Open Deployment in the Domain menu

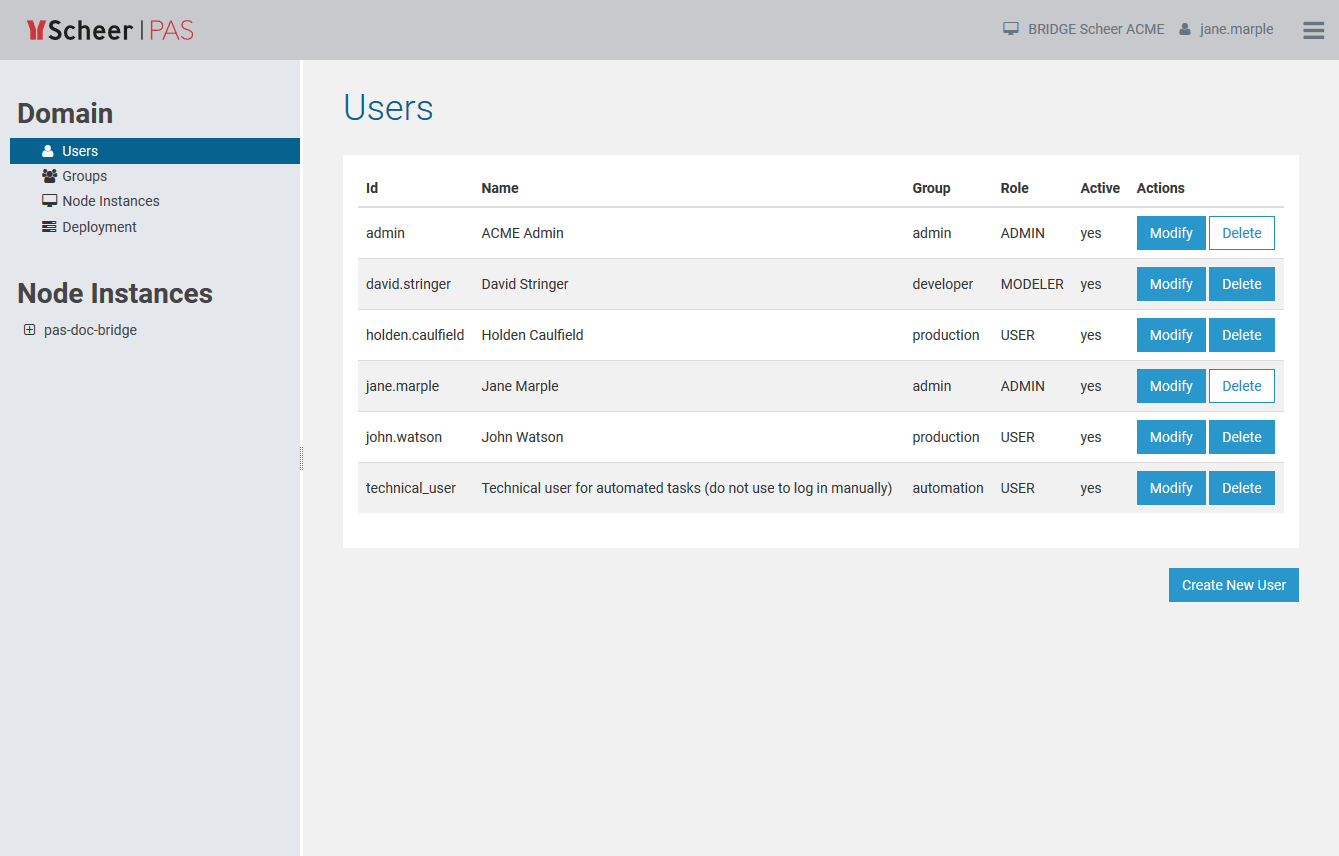pos(99,227)
